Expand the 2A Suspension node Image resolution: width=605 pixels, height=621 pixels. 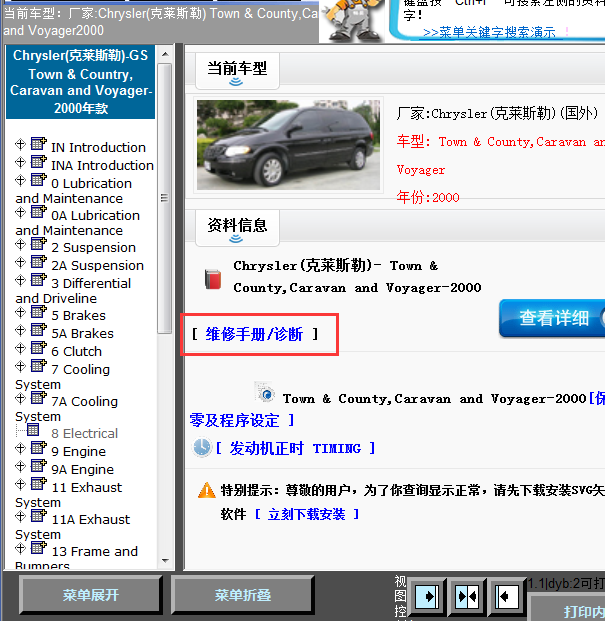pos(20,262)
